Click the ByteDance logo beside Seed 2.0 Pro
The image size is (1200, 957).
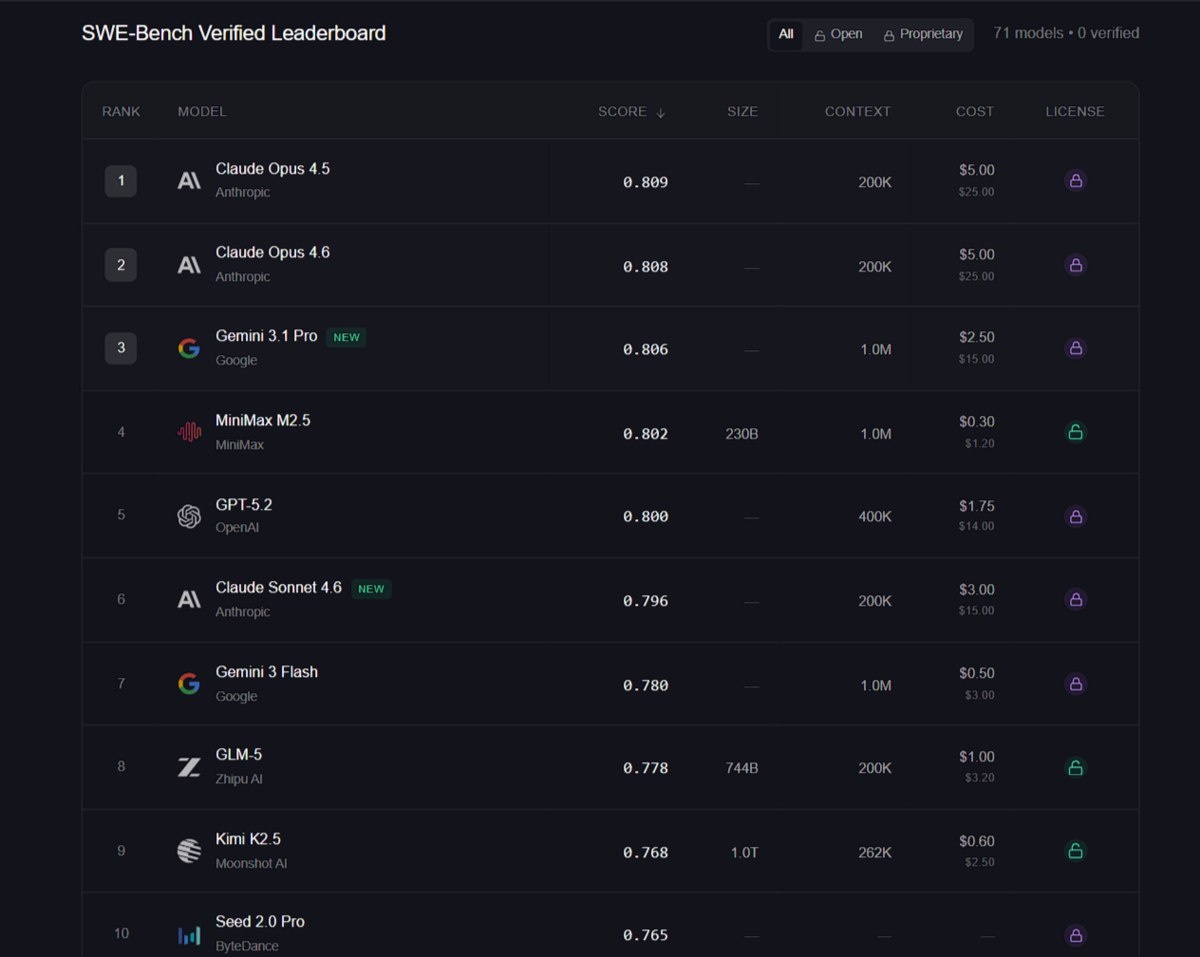click(x=188, y=935)
